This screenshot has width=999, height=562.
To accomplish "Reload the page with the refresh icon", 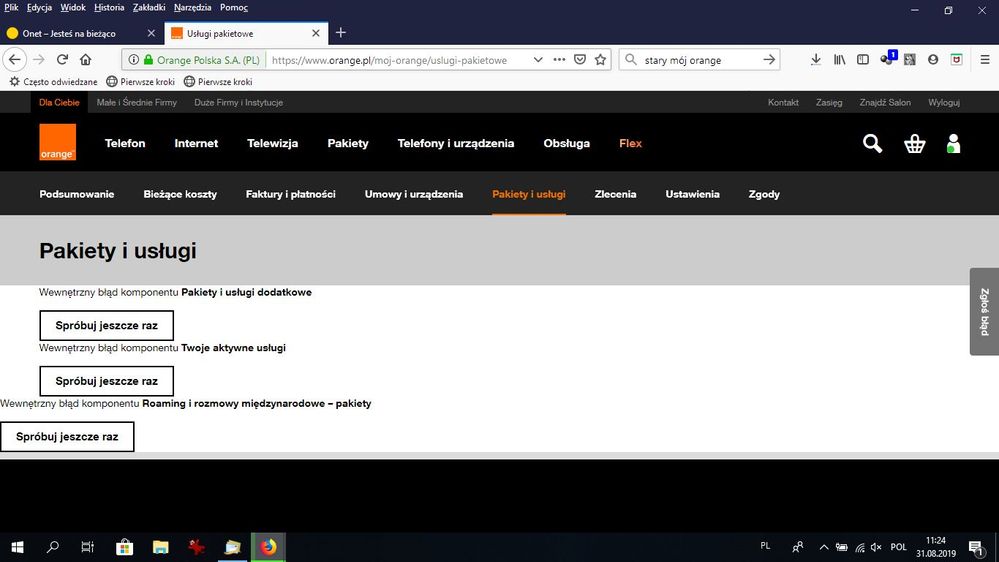I will click(x=62, y=60).
